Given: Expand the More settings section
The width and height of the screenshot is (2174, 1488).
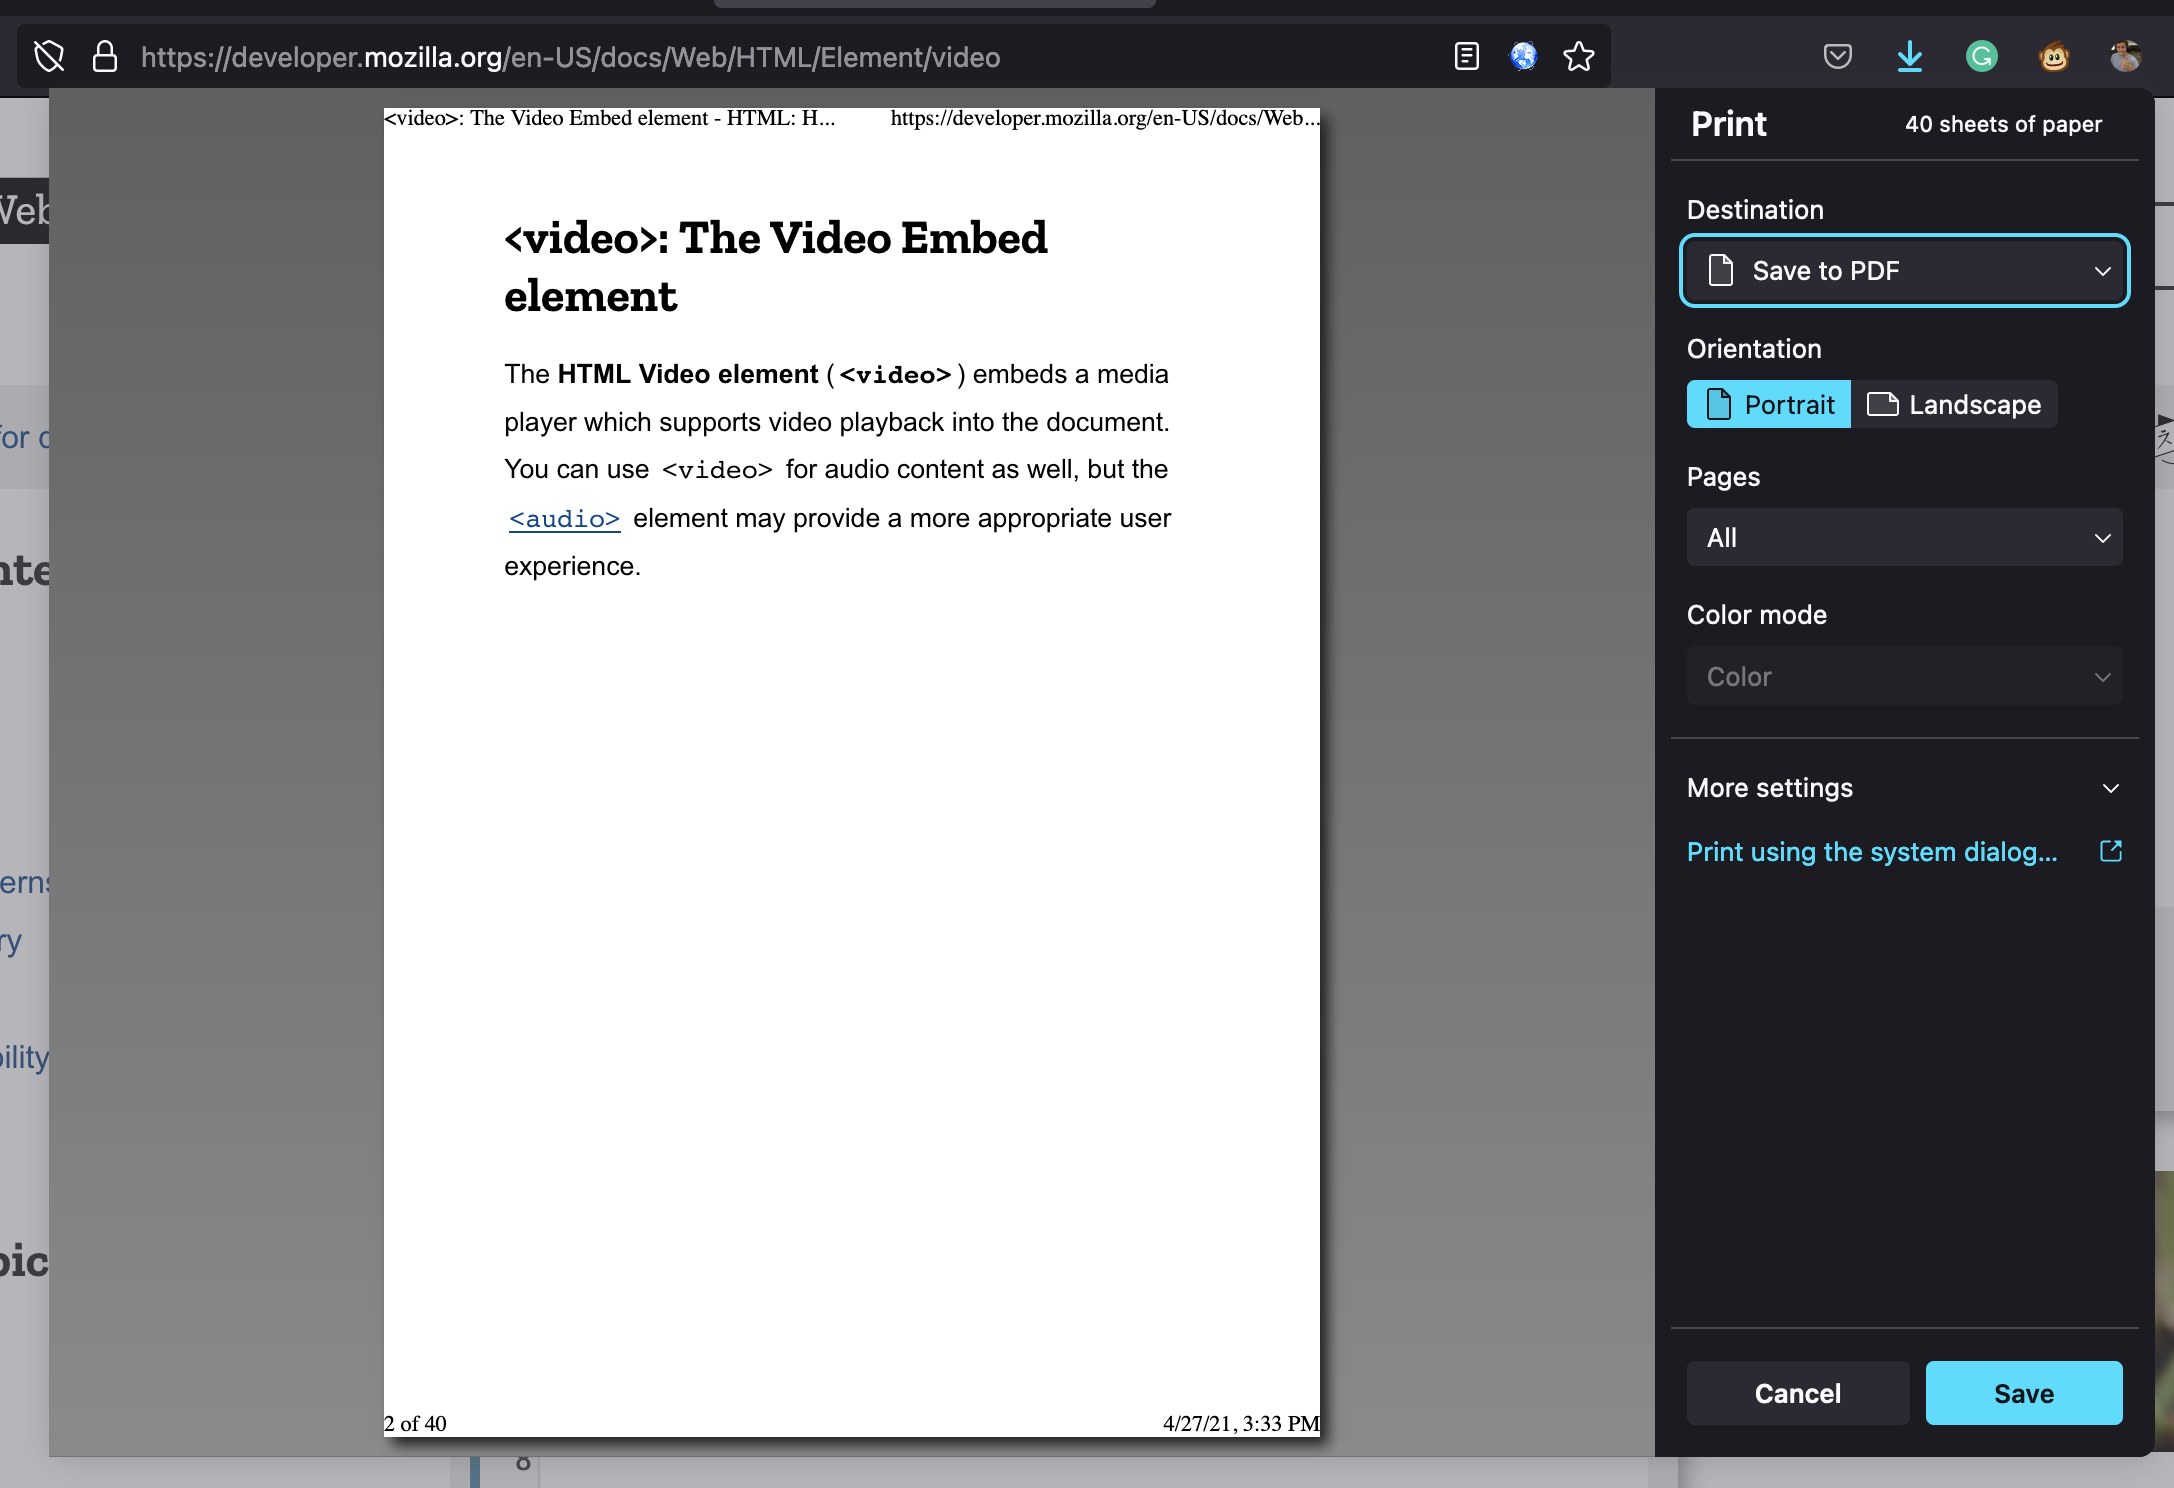Looking at the screenshot, I should [x=1902, y=788].
